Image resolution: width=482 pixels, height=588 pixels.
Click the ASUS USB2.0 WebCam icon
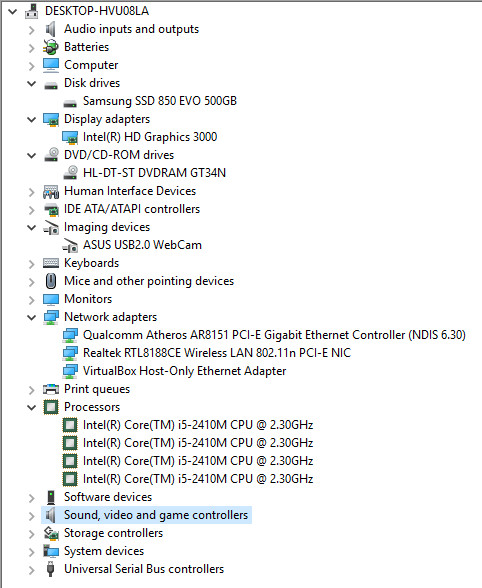(70, 245)
